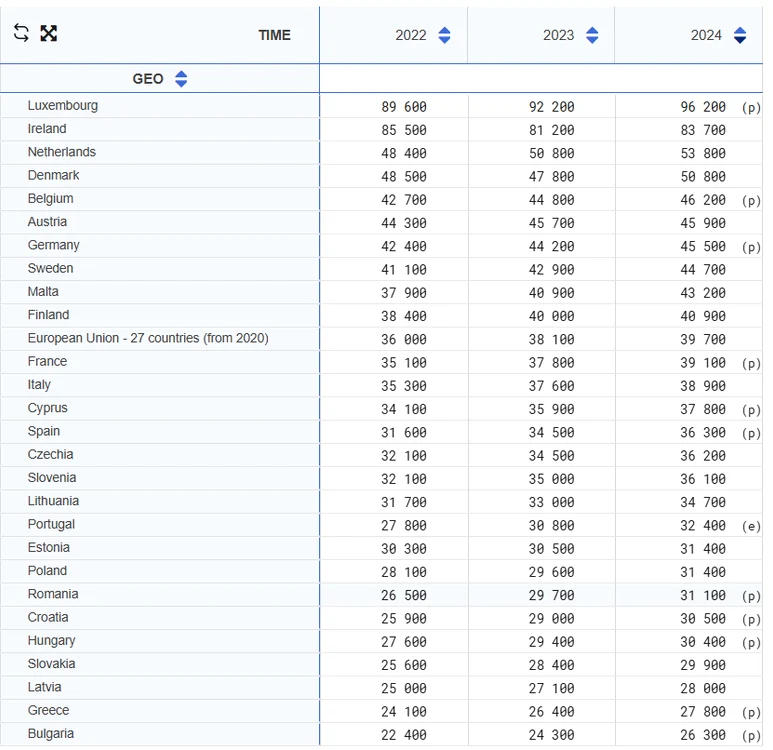Select the Latvia row label

coord(44,687)
